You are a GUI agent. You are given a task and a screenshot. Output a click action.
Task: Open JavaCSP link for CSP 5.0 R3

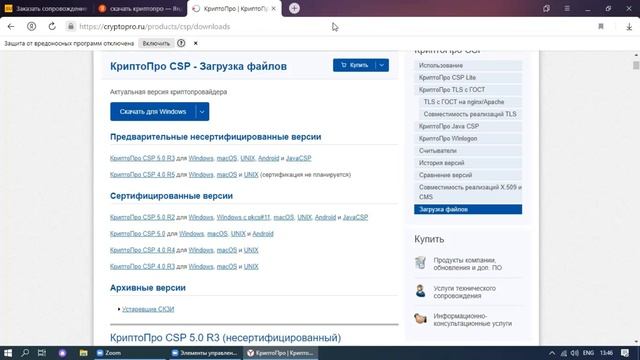(x=298, y=158)
